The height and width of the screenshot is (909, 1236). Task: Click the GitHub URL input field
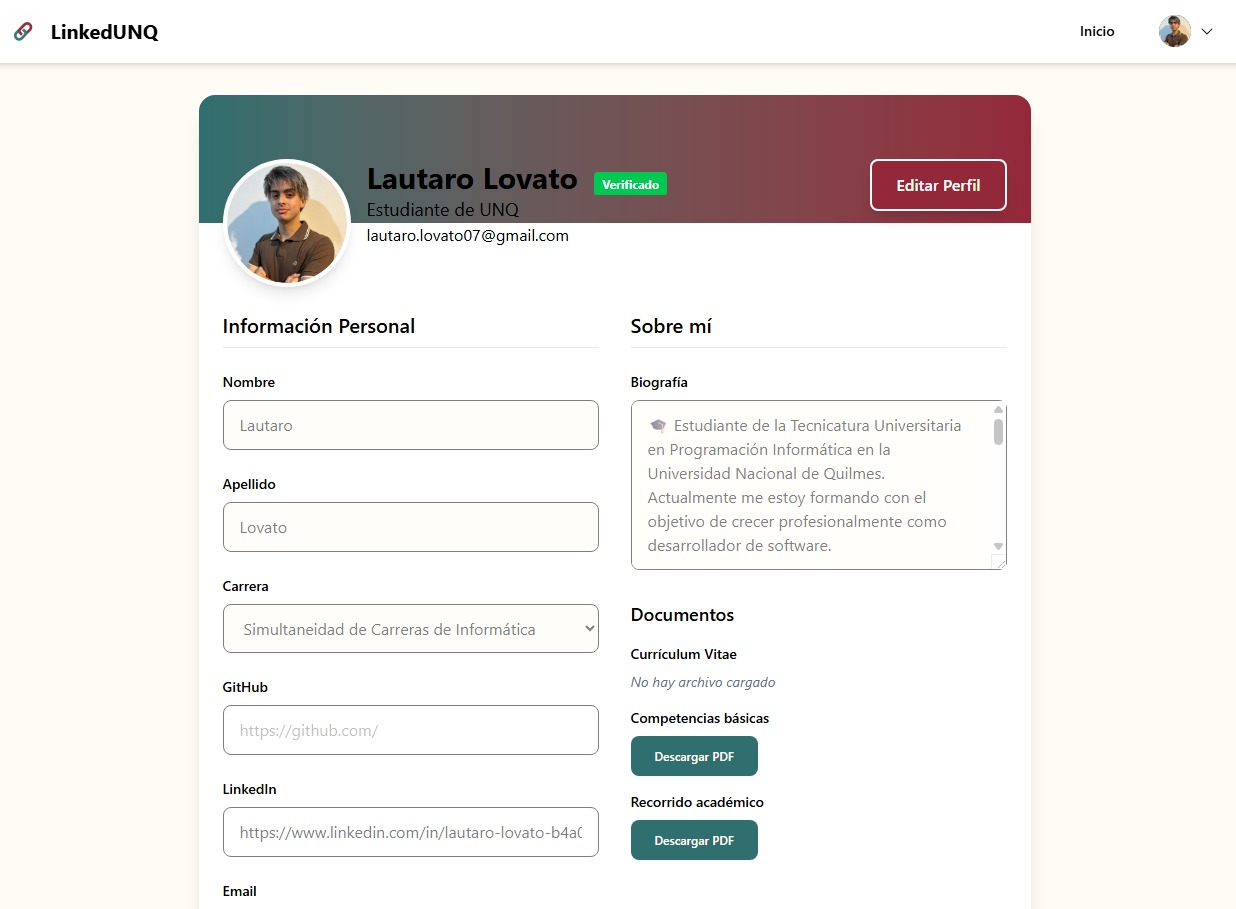410,730
